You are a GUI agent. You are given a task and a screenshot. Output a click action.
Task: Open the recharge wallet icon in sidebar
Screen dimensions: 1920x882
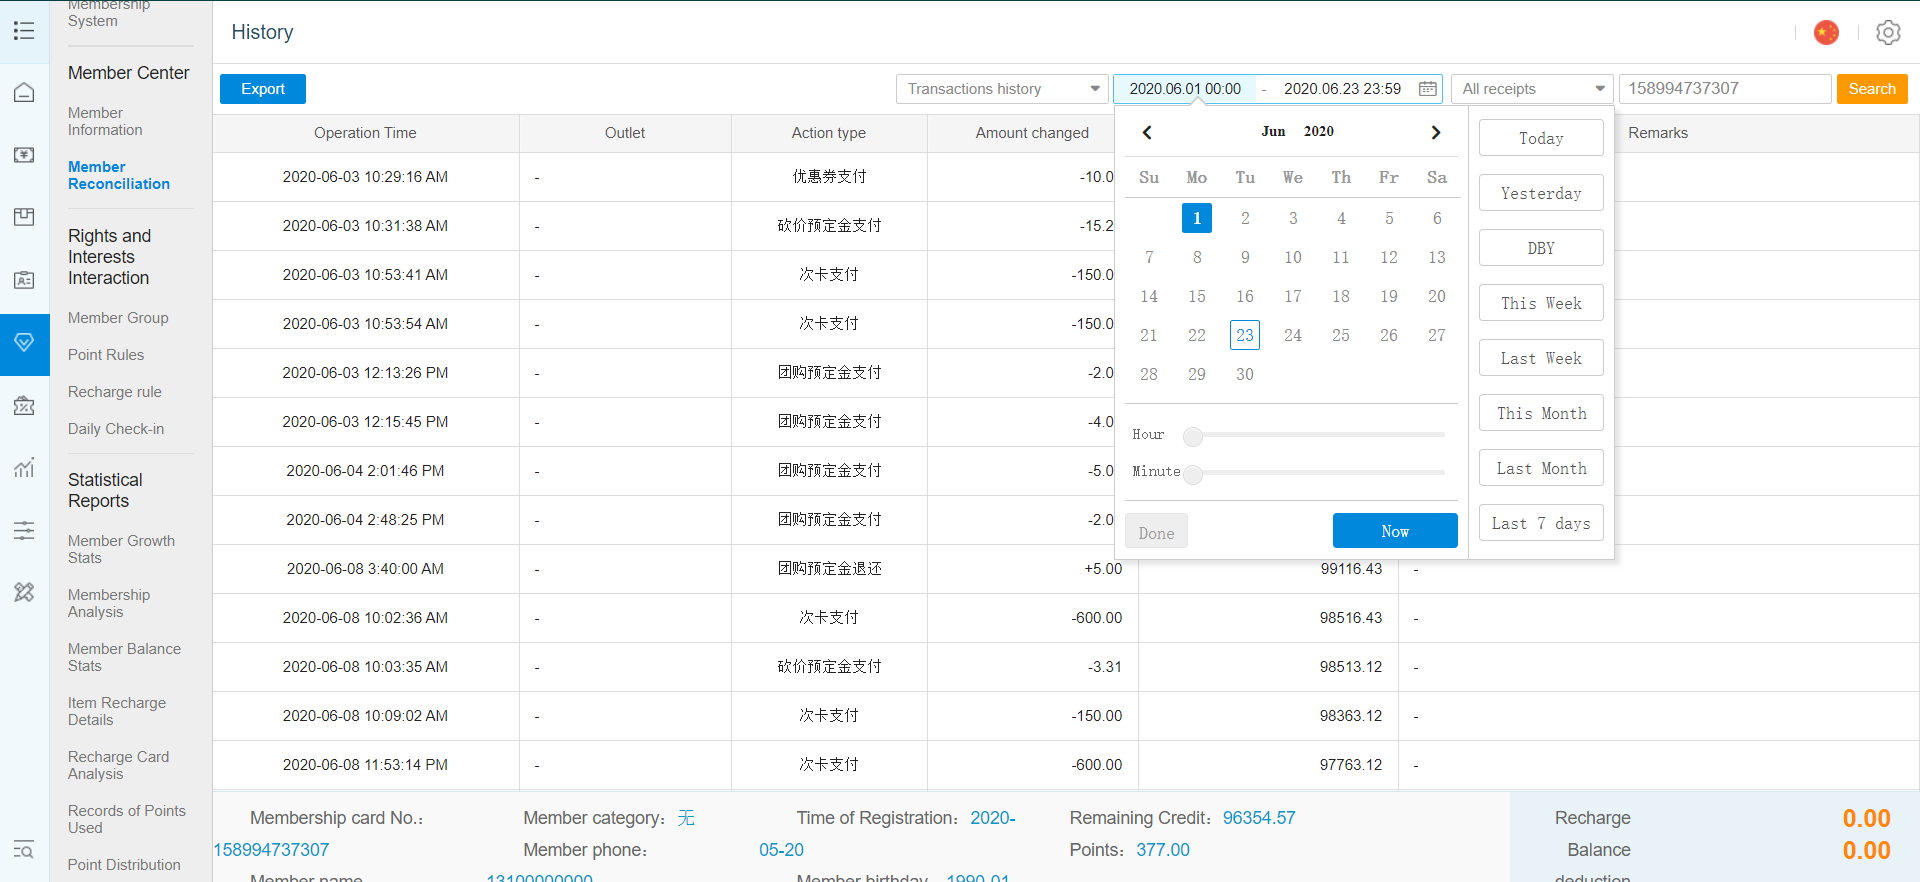click(x=24, y=155)
